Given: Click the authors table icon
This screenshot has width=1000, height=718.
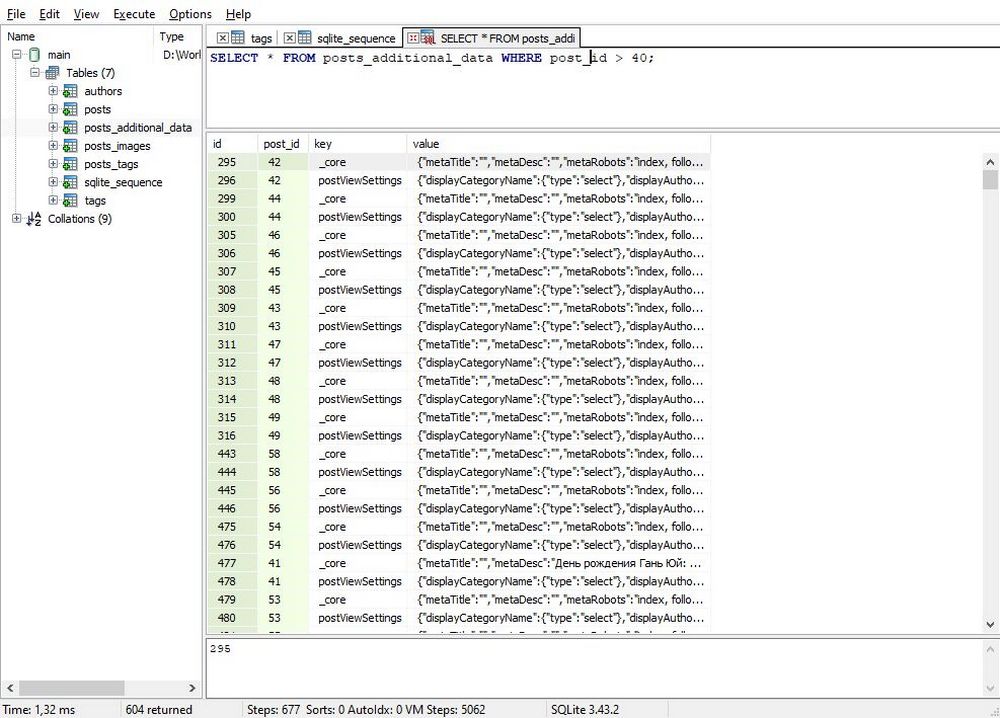Looking at the screenshot, I should pos(70,91).
